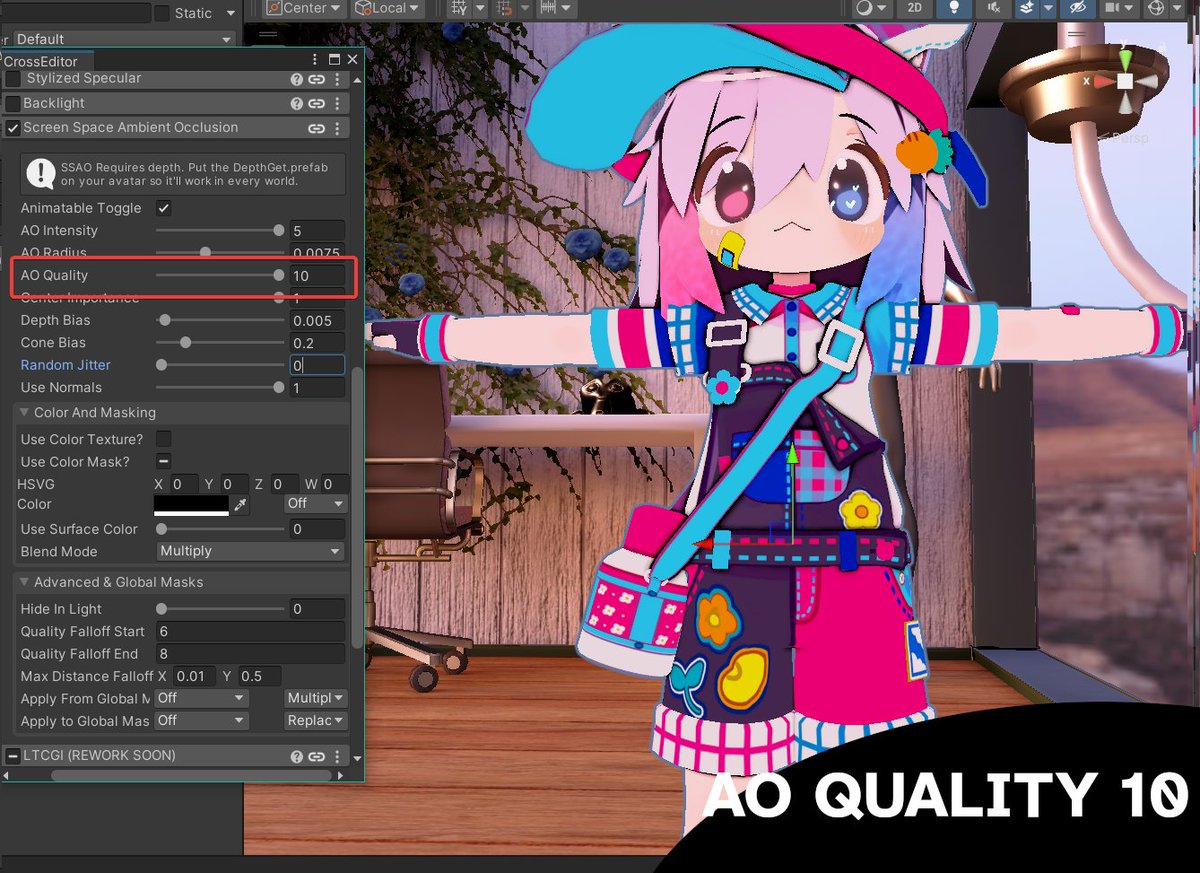Open scene gizmos sphere icon
Viewport: 1200px width, 873px height.
tap(1157, 8)
